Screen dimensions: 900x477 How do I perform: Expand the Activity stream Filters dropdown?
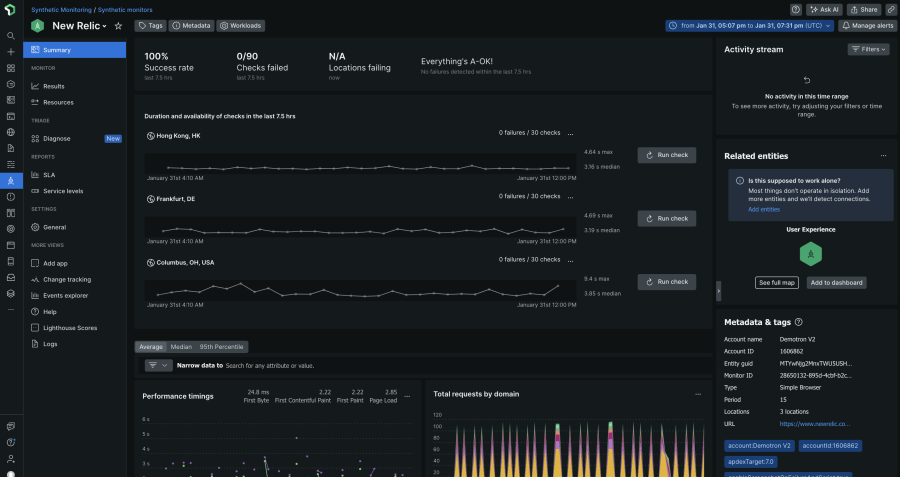[x=868, y=49]
